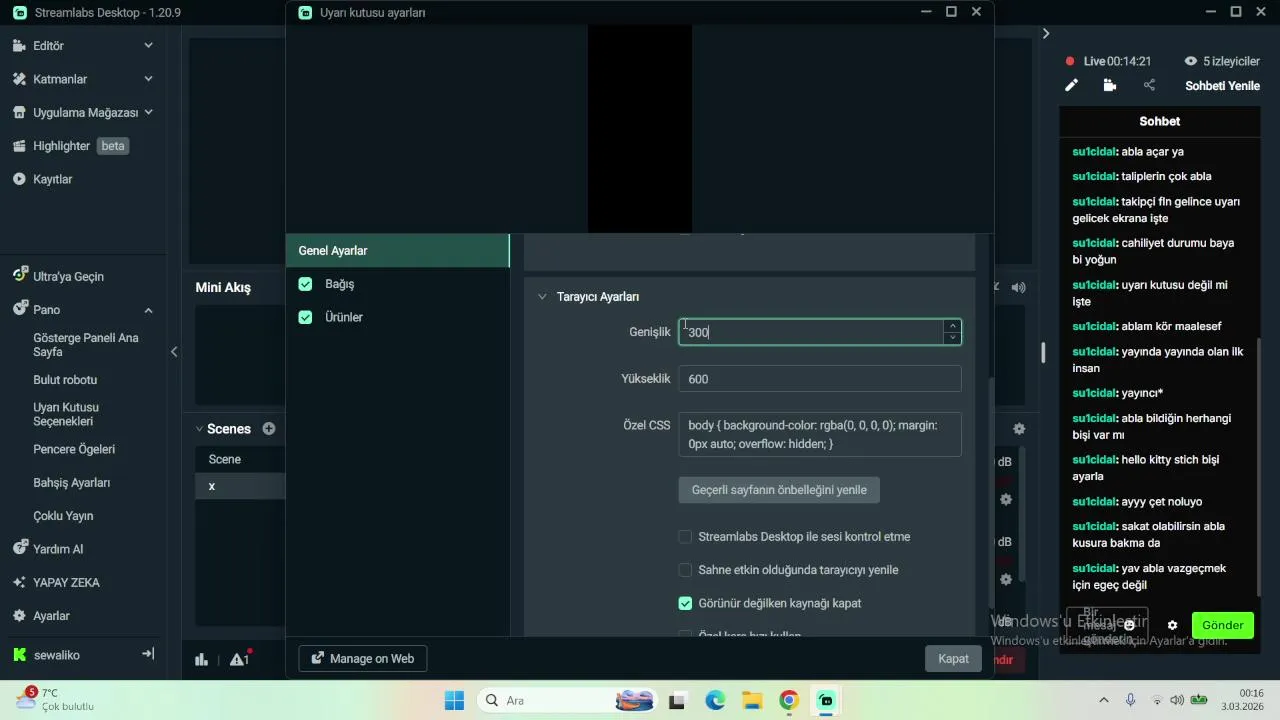Screen dimensions: 1280x720
Task: Open Bulut robotu in sidebar
Action: pyautogui.click(x=65, y=380)
